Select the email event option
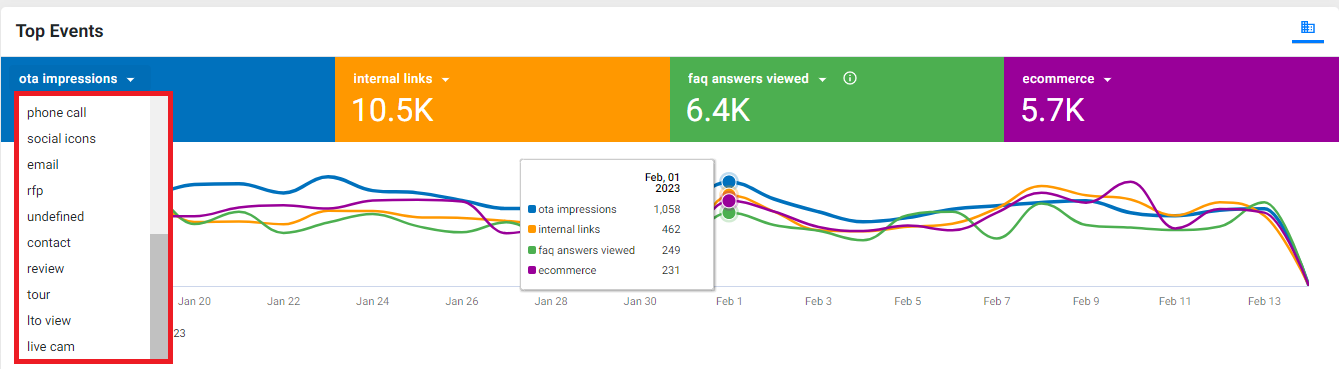Screen dimensions: 1339x369 click(84, 165)
